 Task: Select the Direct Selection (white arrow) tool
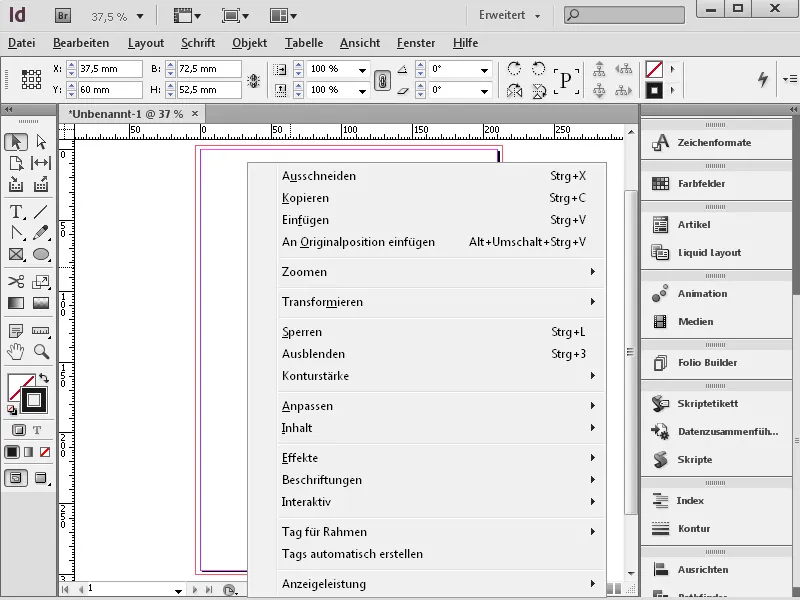click(41, 142)
